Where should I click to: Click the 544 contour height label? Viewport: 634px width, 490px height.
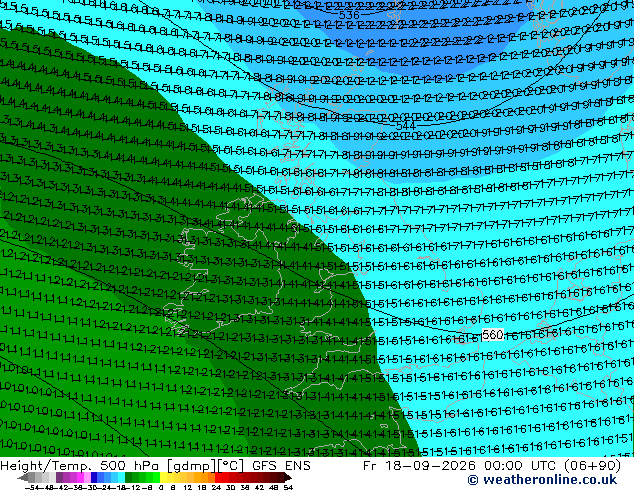(x=405, y=126)
